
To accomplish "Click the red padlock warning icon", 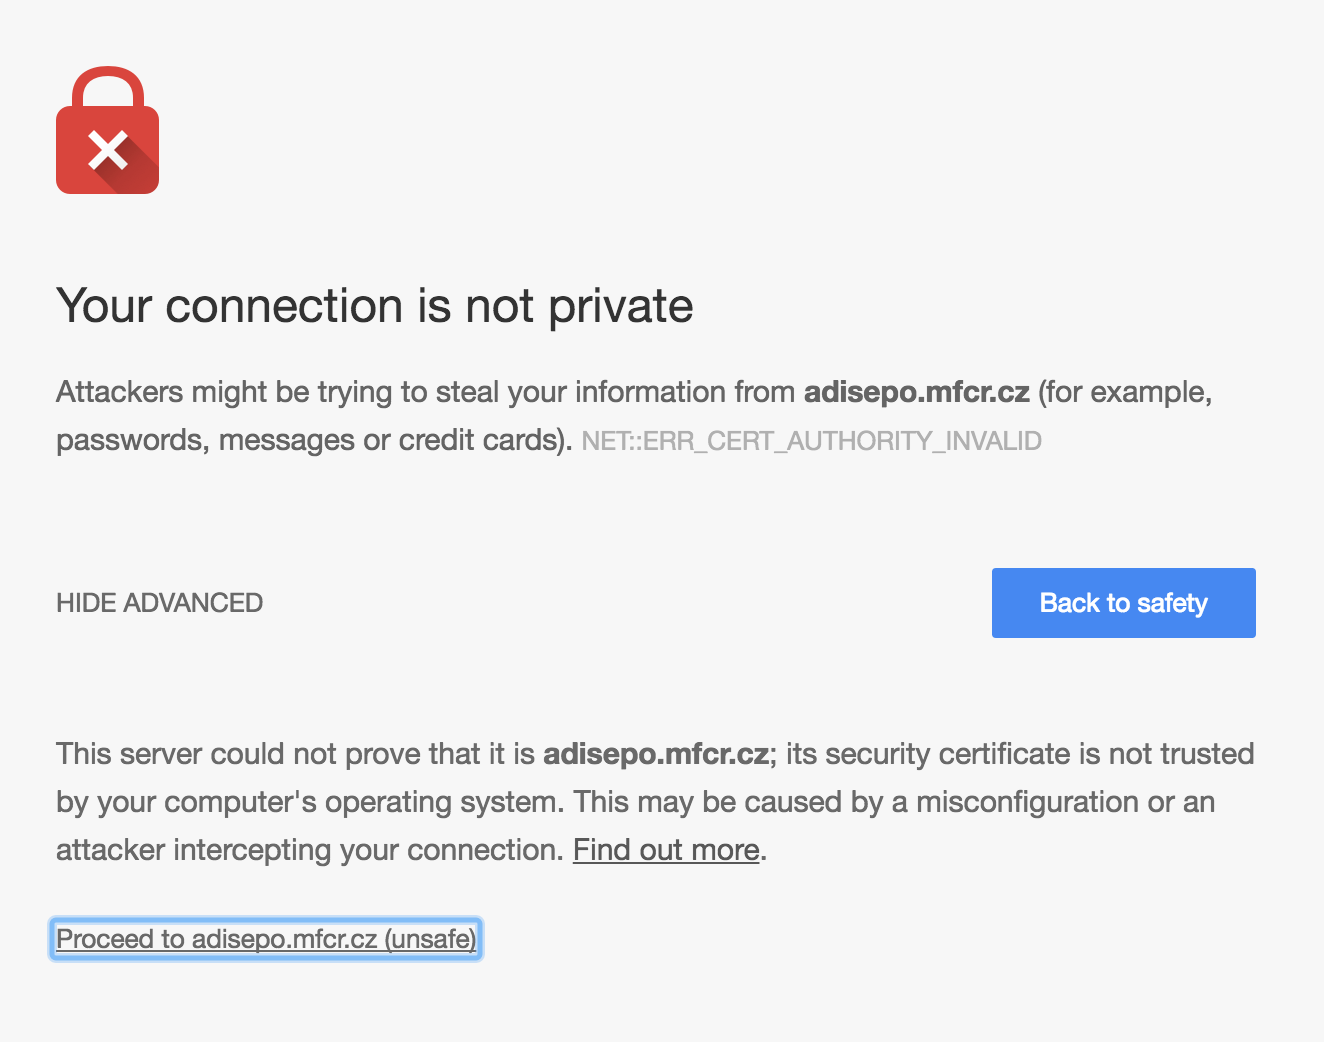I will 107,140.
